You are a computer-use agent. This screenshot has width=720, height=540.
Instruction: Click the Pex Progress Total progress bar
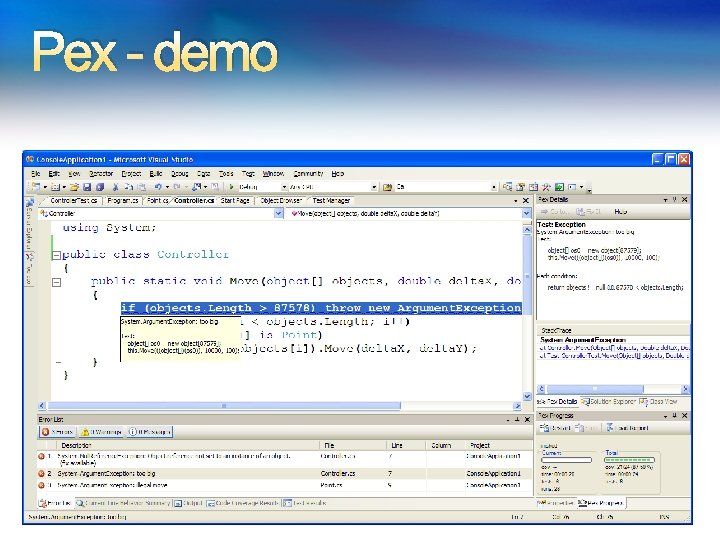click(629, 460)
